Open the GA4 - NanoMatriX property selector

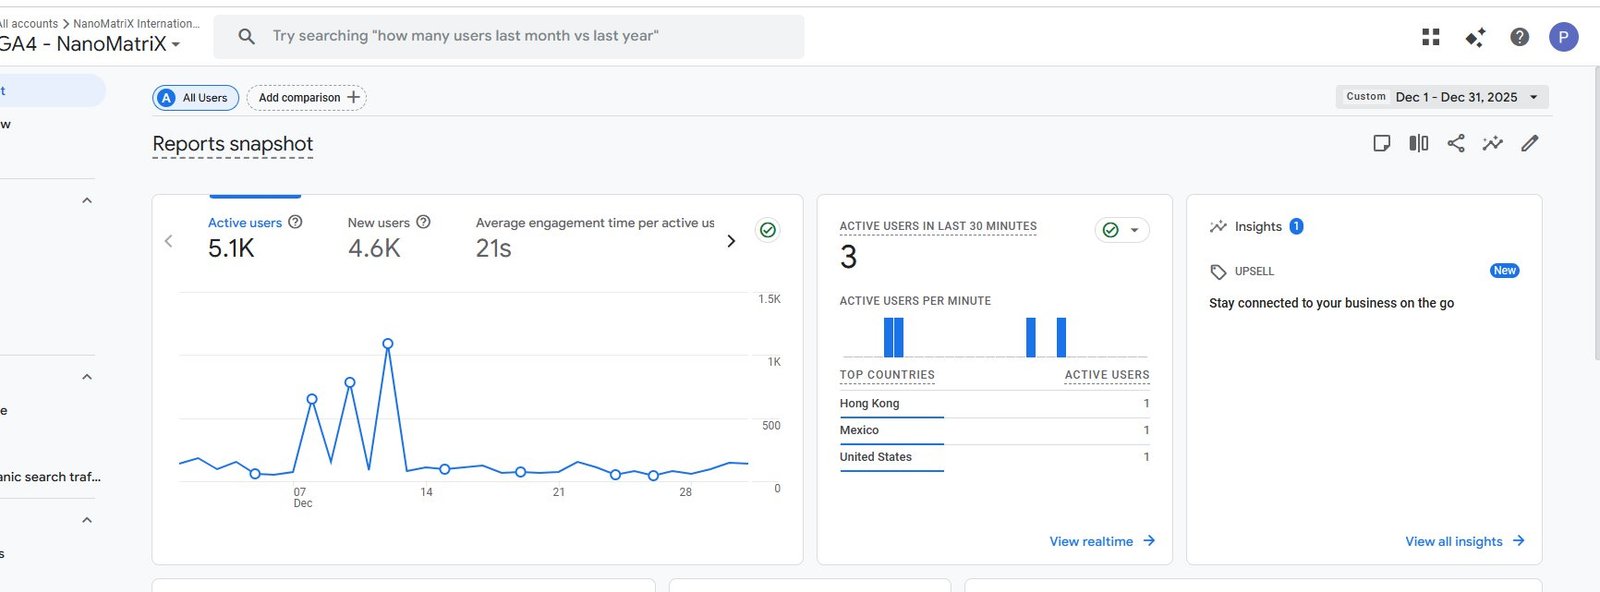pos(90,44)
